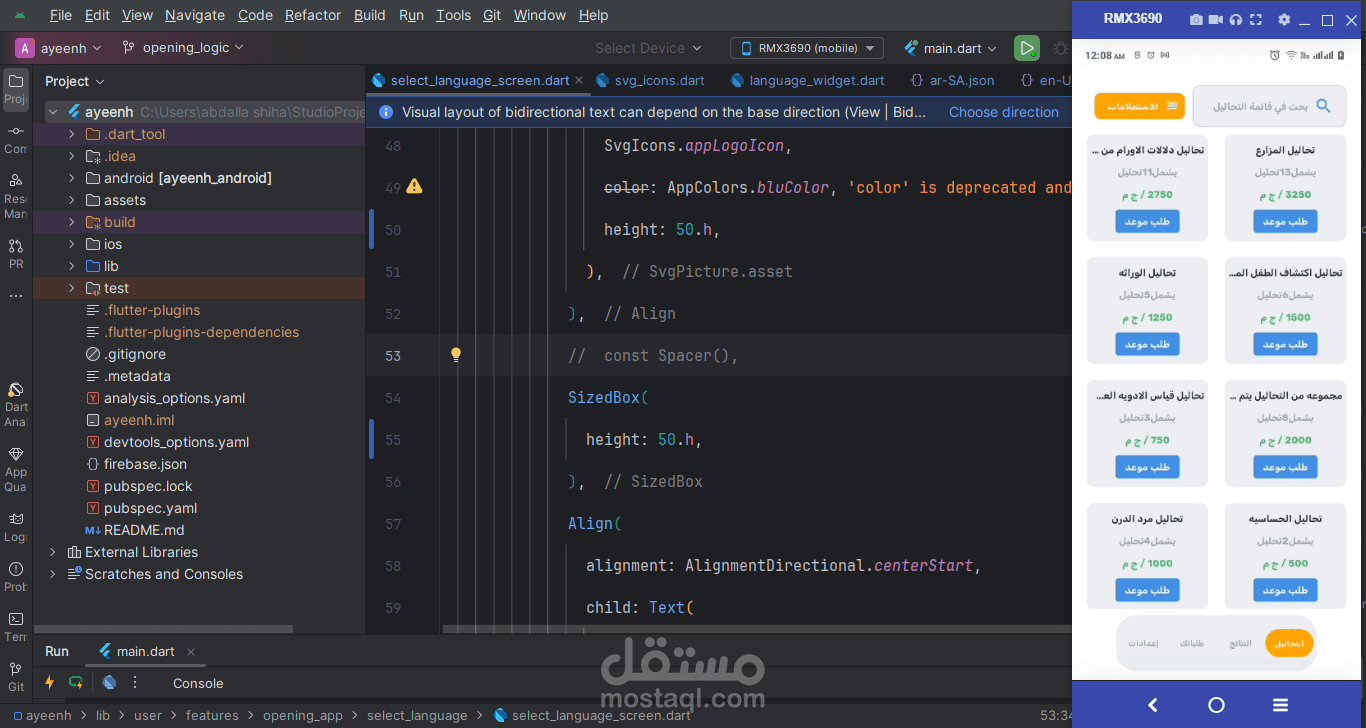The width and height of the screenshot is (1366, 728).
Task: Book appointment on تحاليل الحساسيه card
Action: click(x=1285, y=590)
